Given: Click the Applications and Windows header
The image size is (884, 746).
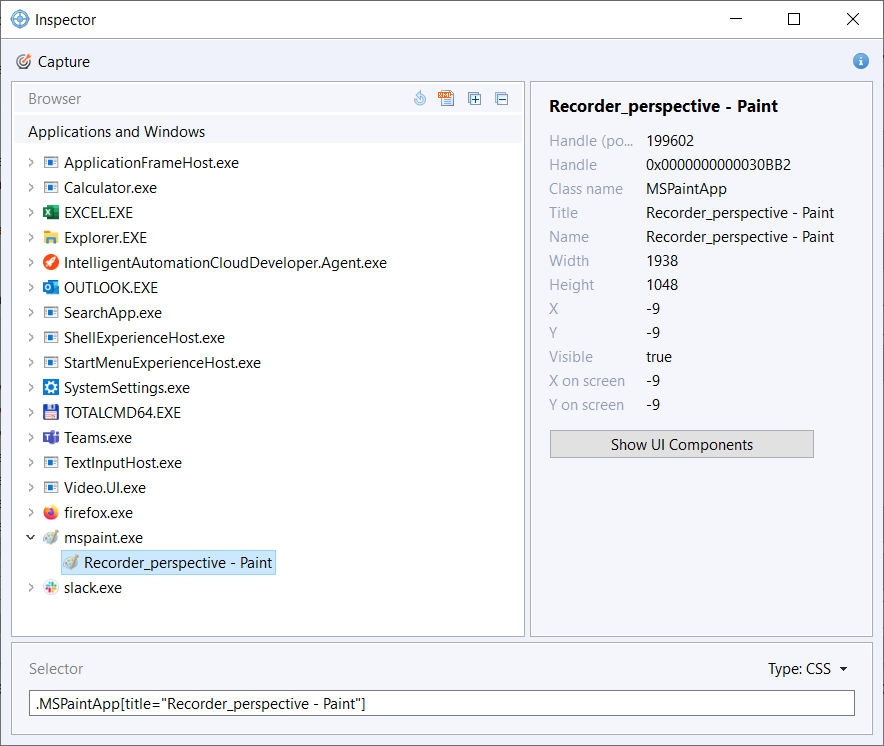Looking at the screenshot, I should pyautogui.click(x=117, y=131).
